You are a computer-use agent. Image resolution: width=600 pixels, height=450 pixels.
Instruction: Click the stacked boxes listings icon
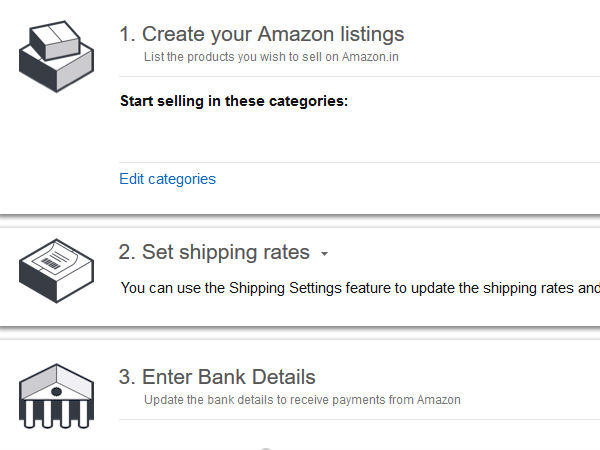[56, 56]
